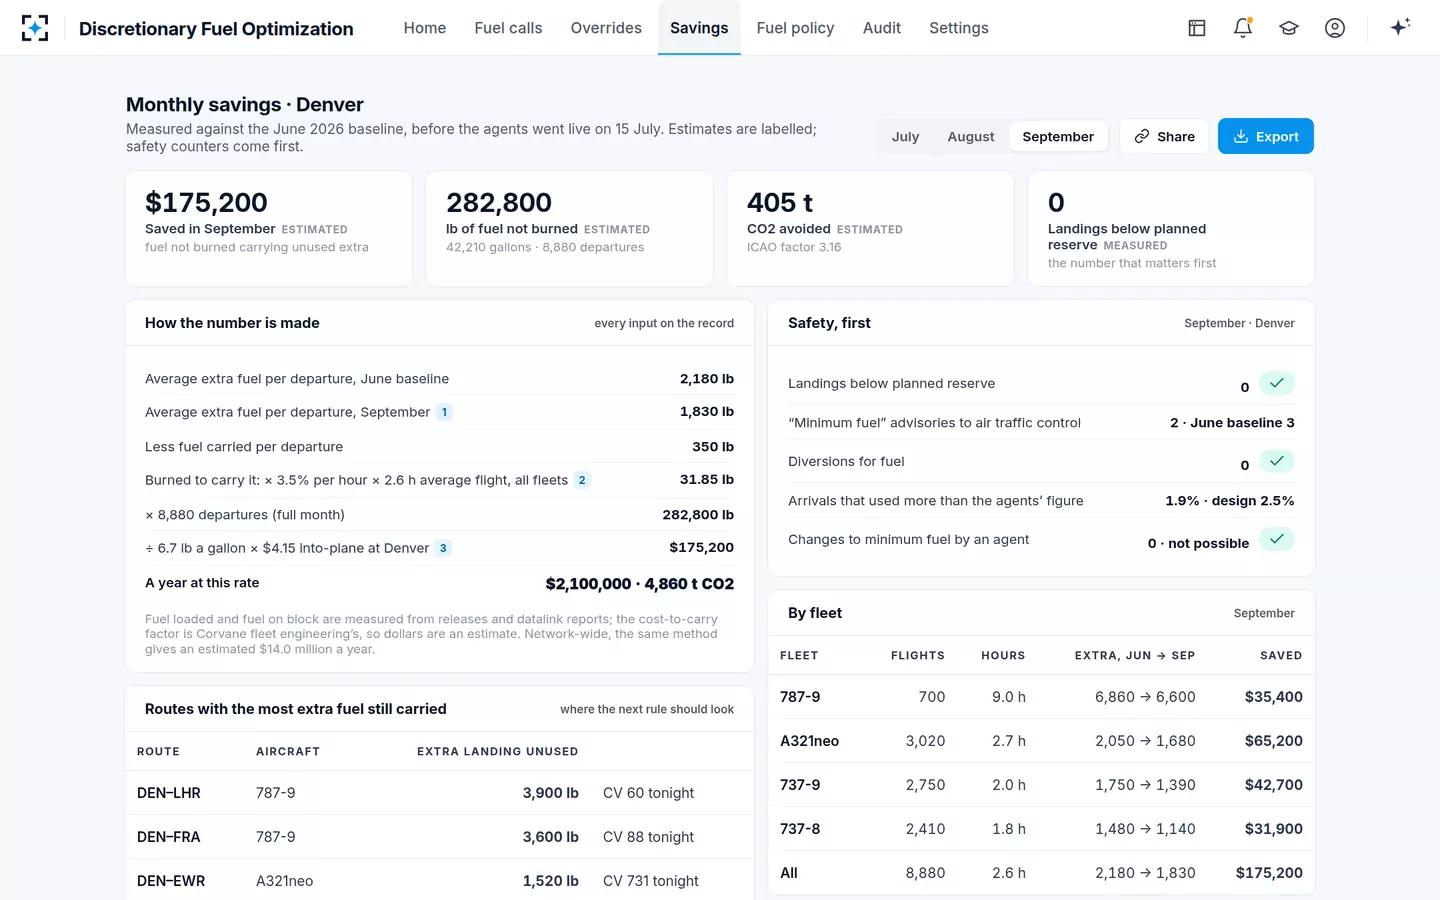Click the green check beside Changes to minimum fuel
The width and height of the screenshot is (1440, 900).
[x=1277, y=539]
